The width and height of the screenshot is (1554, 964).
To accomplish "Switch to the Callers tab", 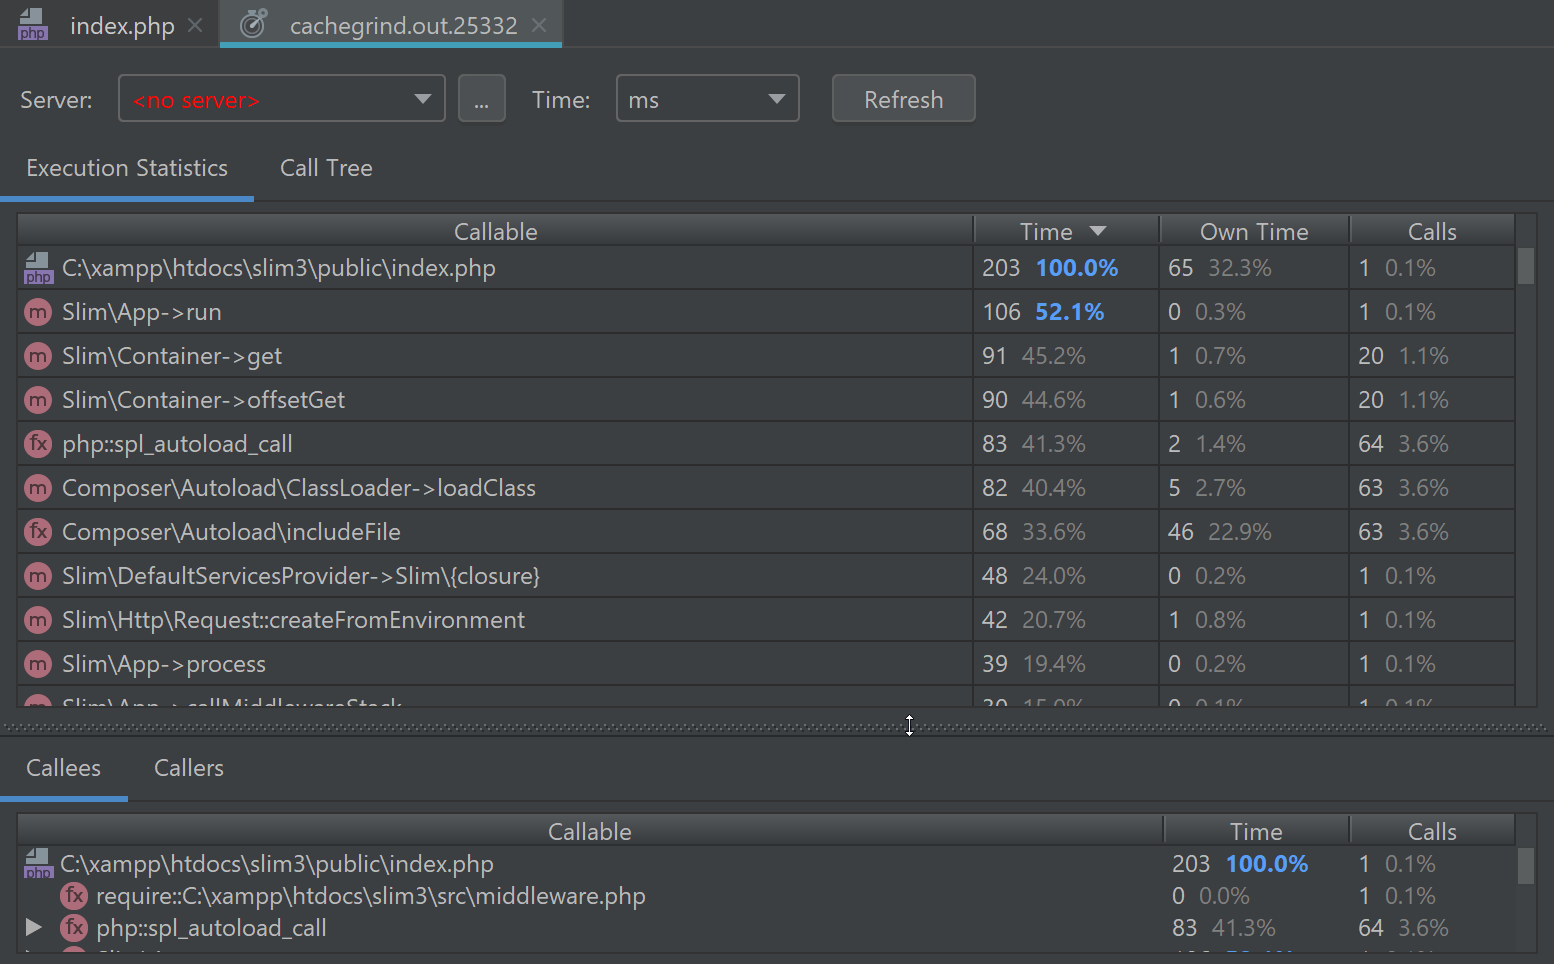I will tap(189, 768).
